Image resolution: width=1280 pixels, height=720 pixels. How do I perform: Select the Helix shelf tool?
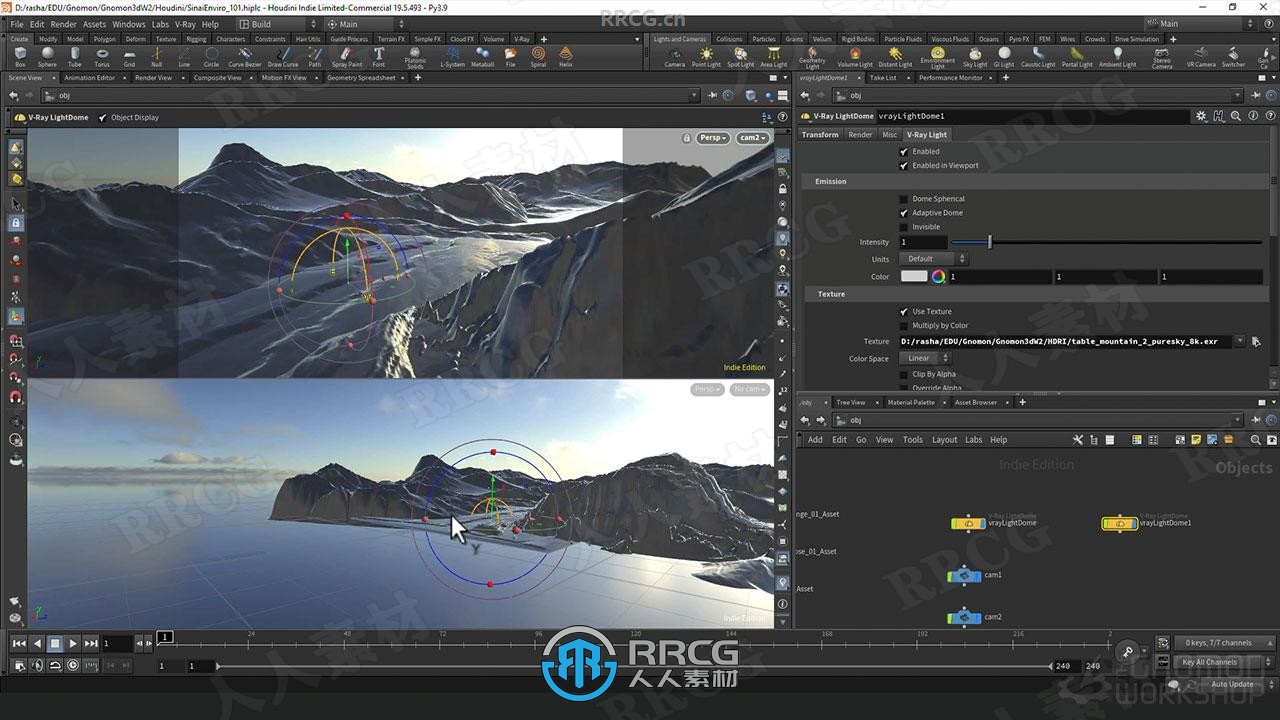(x=566, y=57)
